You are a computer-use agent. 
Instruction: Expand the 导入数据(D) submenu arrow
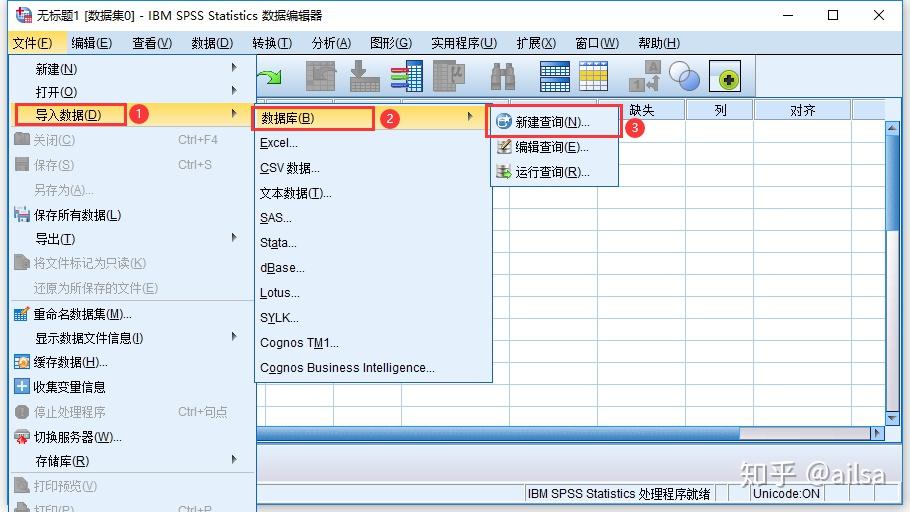(234, 113)
